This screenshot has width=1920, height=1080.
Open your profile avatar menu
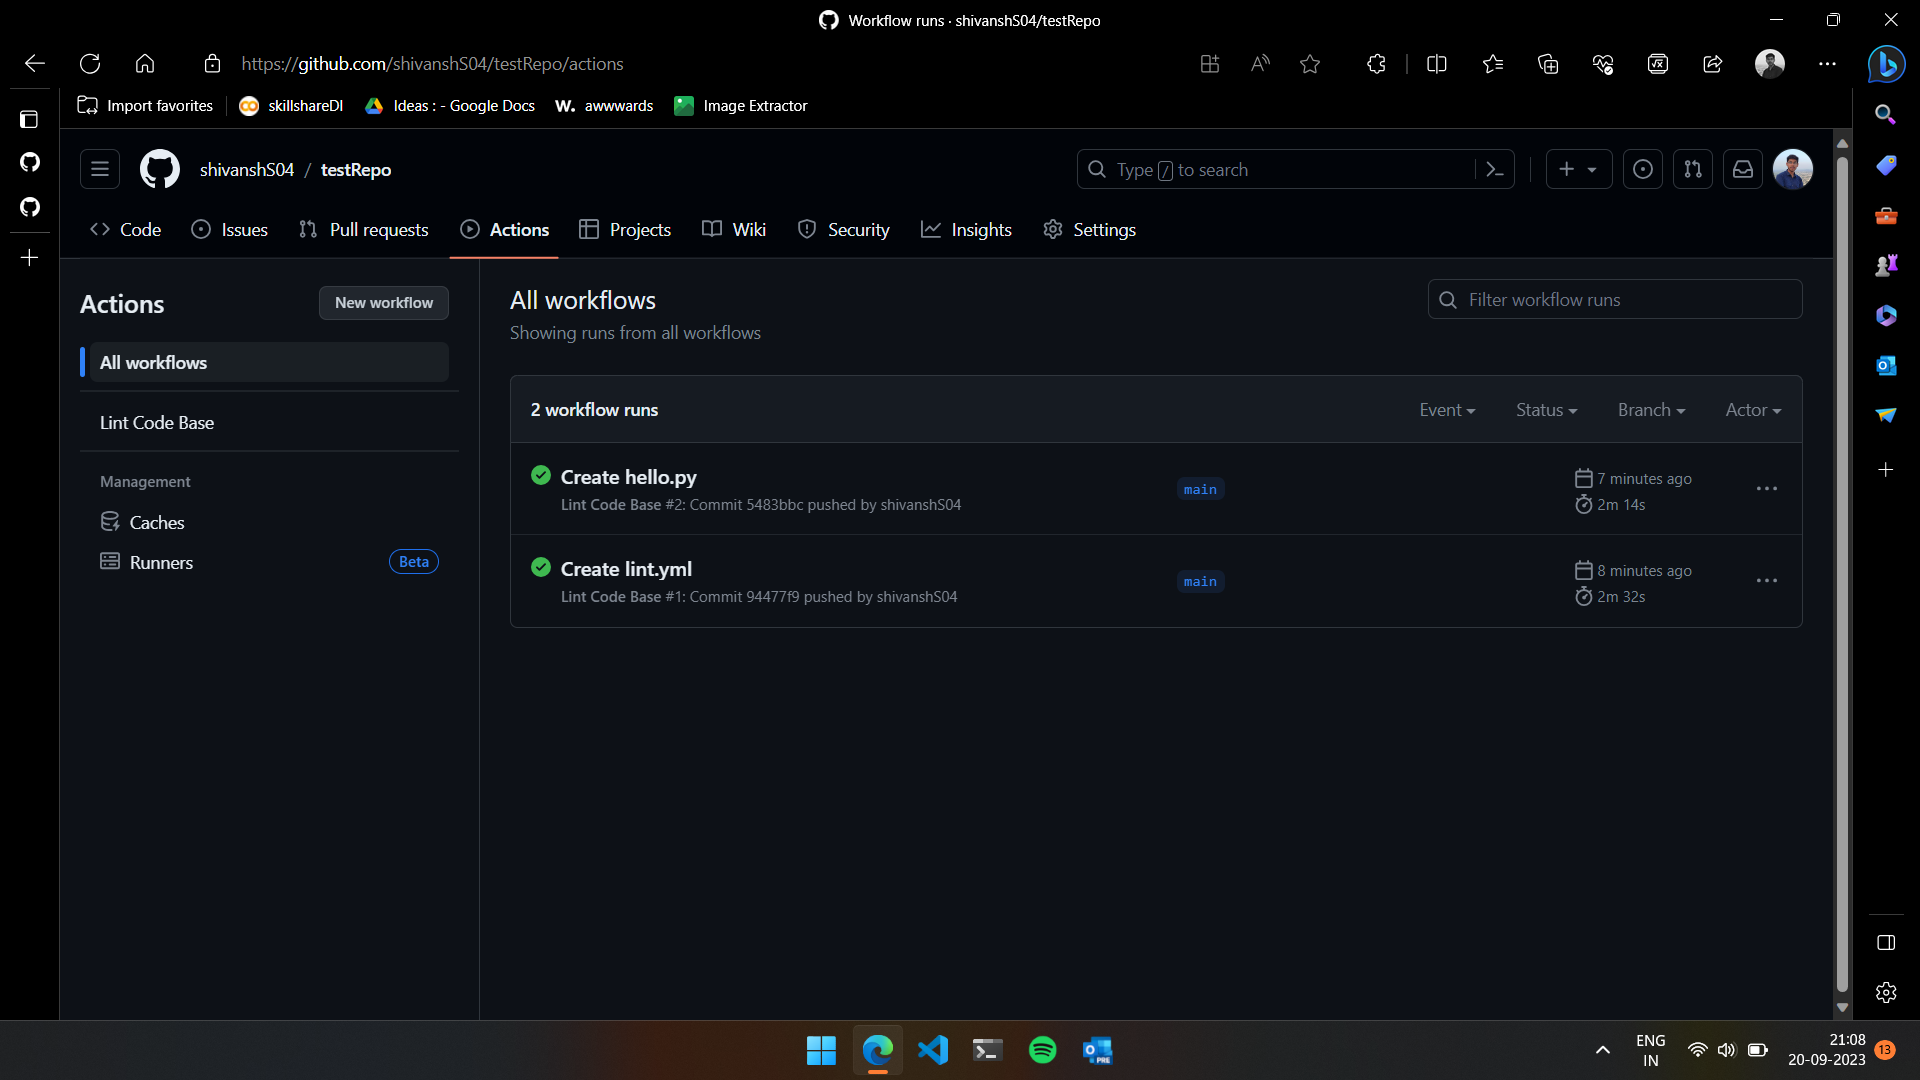[x=1793, y=169]
